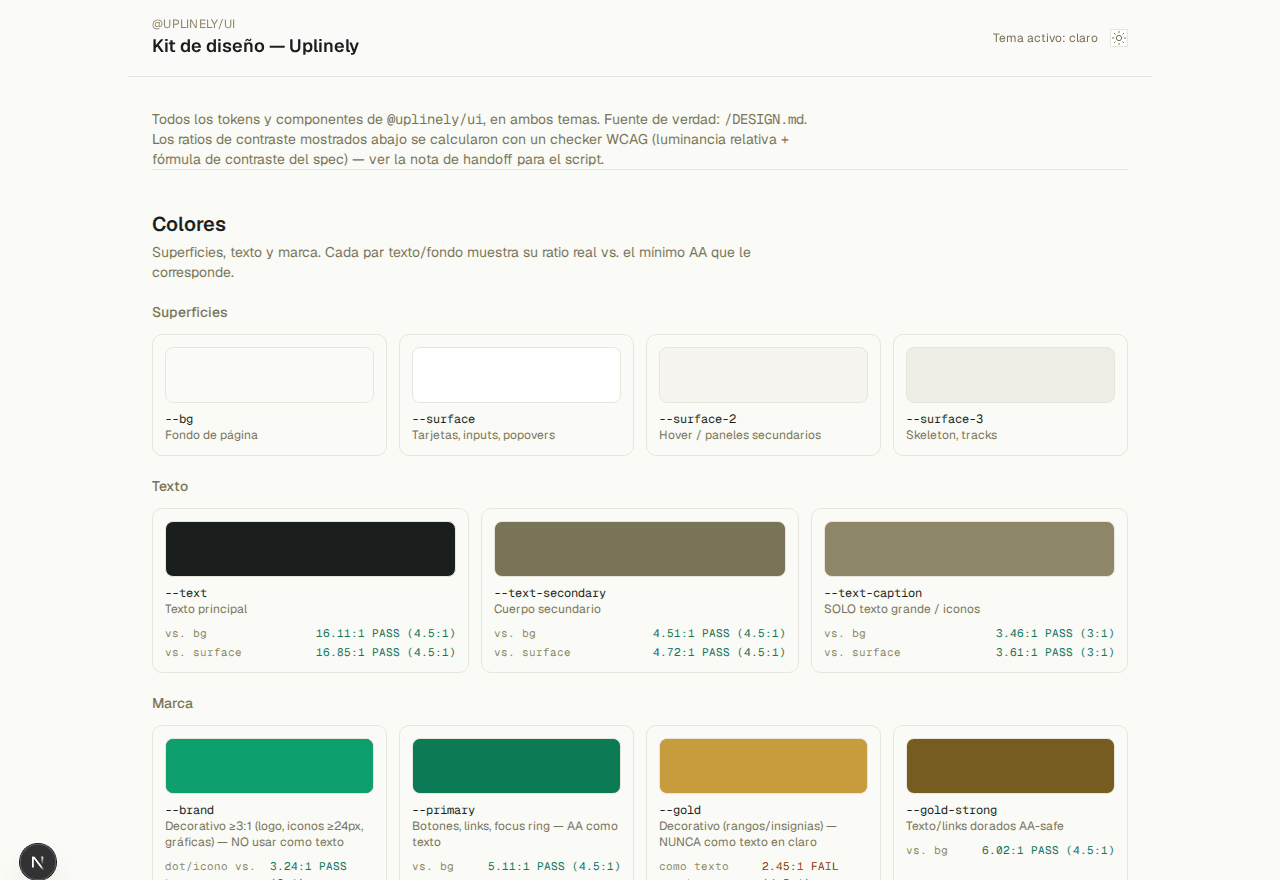
Task: Select the --text-secondary color swatch
Action: point(640,549)
